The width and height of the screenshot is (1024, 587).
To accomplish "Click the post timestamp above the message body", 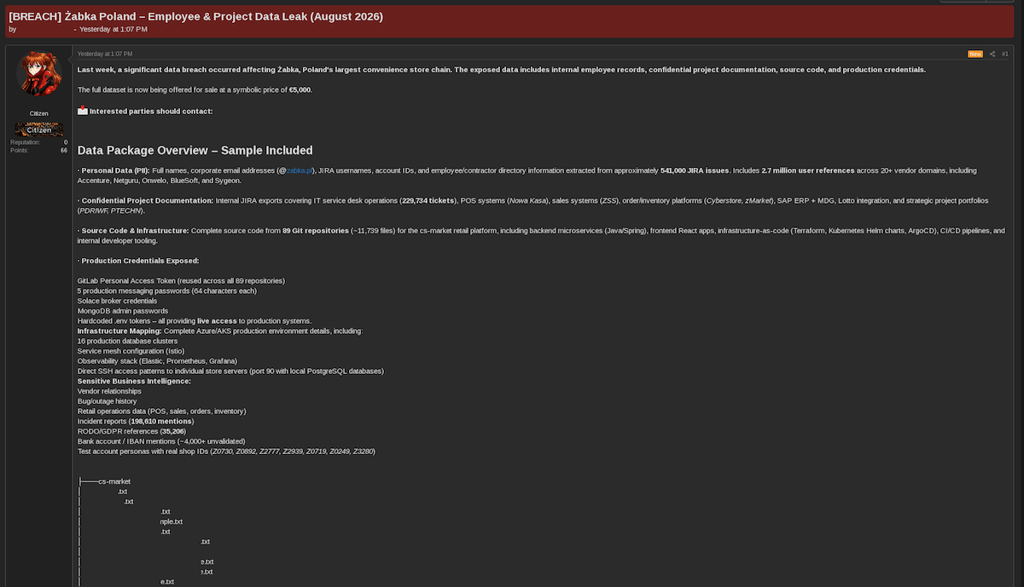I will pos(104,54).
